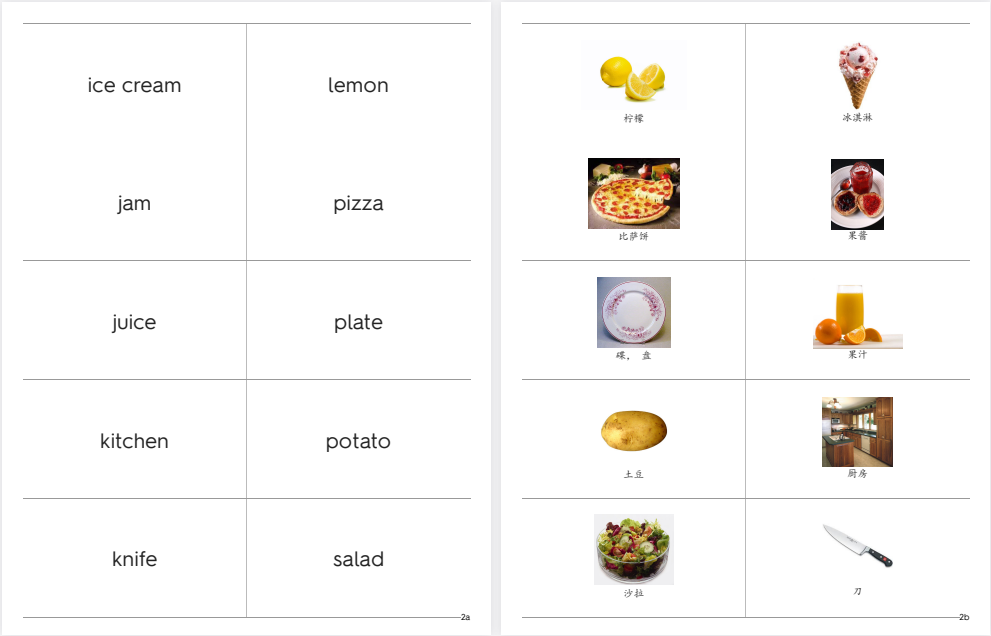Select the potato picture

click(x=634, y=431)
